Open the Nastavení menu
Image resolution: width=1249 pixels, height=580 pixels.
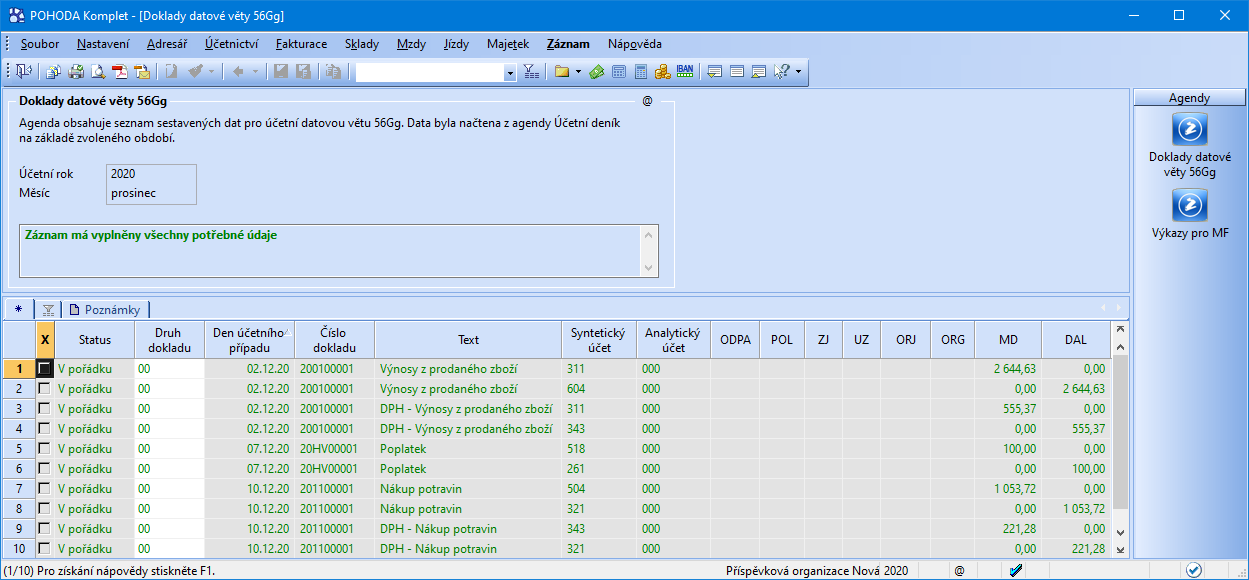pos(103,44)
